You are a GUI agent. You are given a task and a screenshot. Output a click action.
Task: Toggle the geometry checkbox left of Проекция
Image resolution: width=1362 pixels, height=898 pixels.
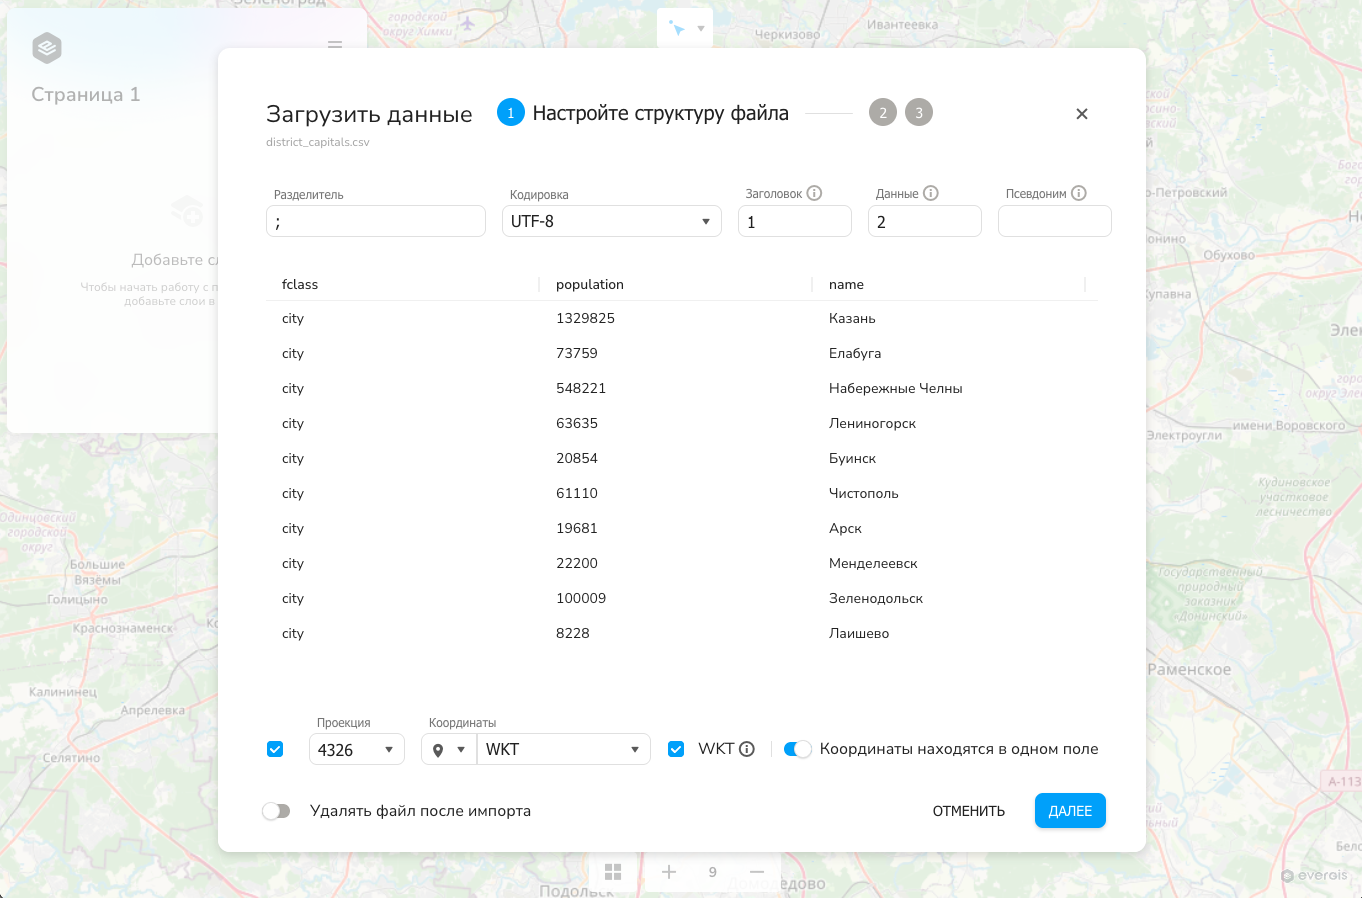tap(275, 749)
